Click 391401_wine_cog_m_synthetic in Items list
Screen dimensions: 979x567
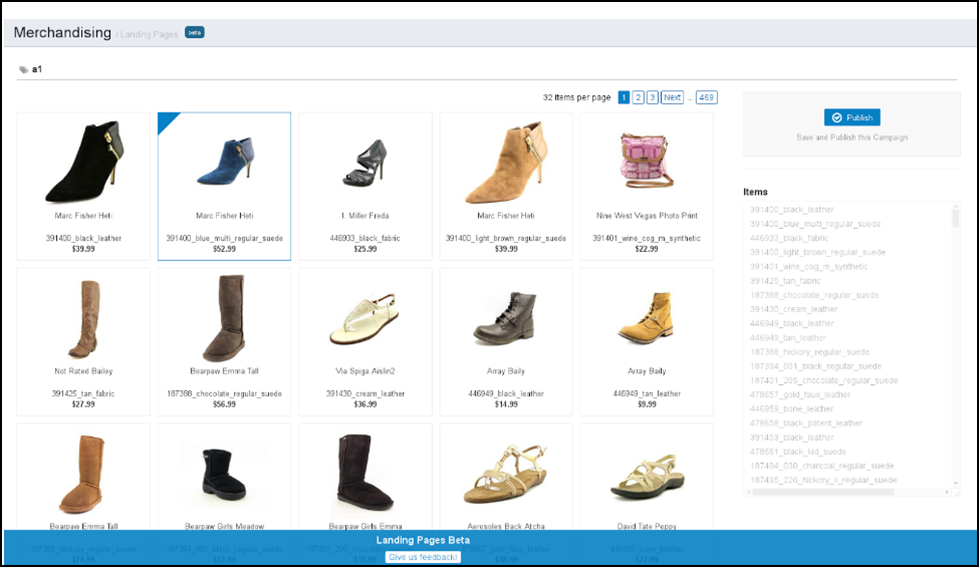809,267
